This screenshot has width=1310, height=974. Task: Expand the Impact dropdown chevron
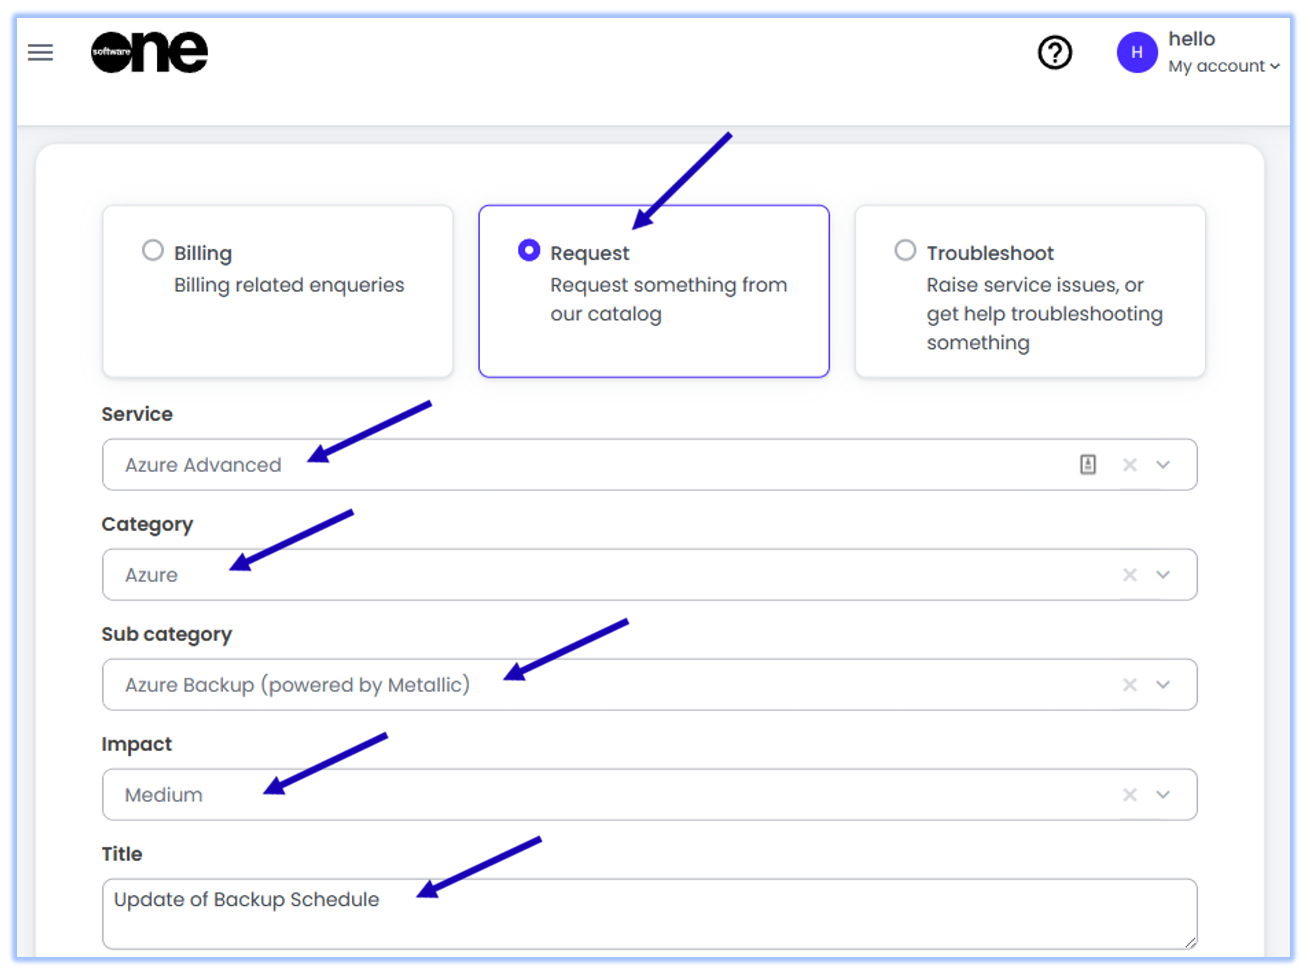pyautogui.click(x=1163, y=795)
